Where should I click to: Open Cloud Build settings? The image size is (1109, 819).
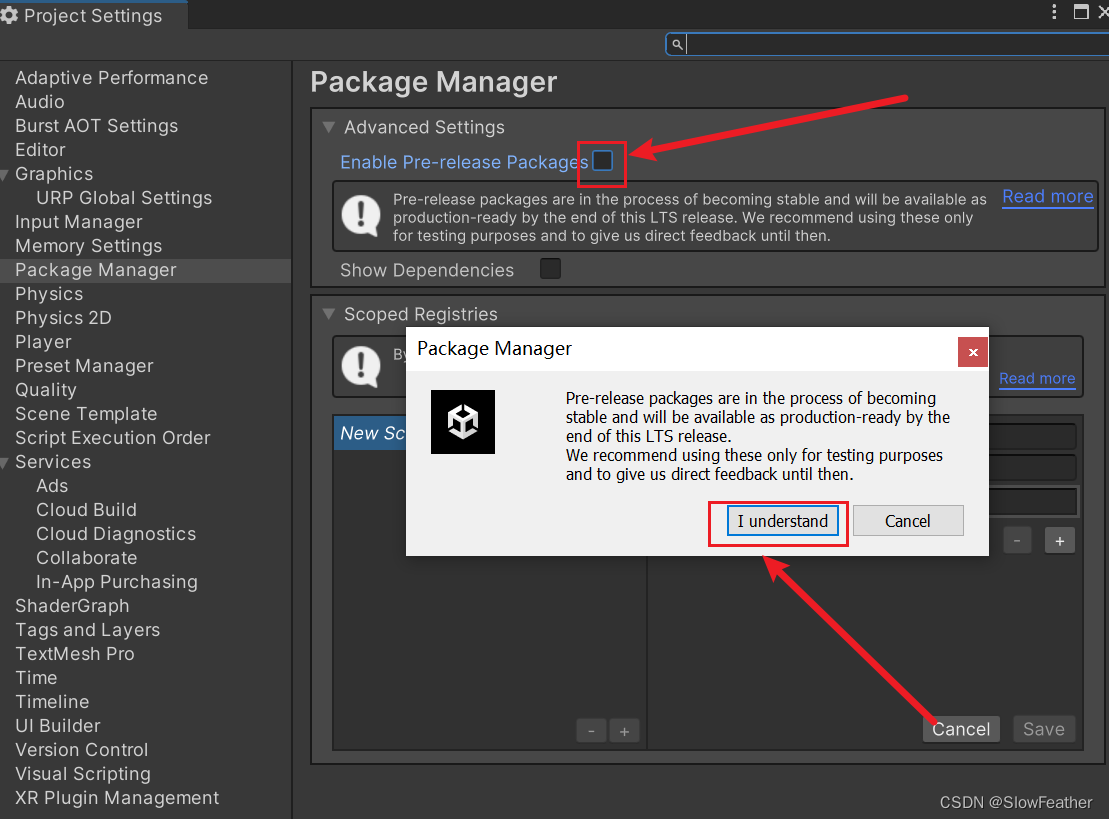[86, 511]
